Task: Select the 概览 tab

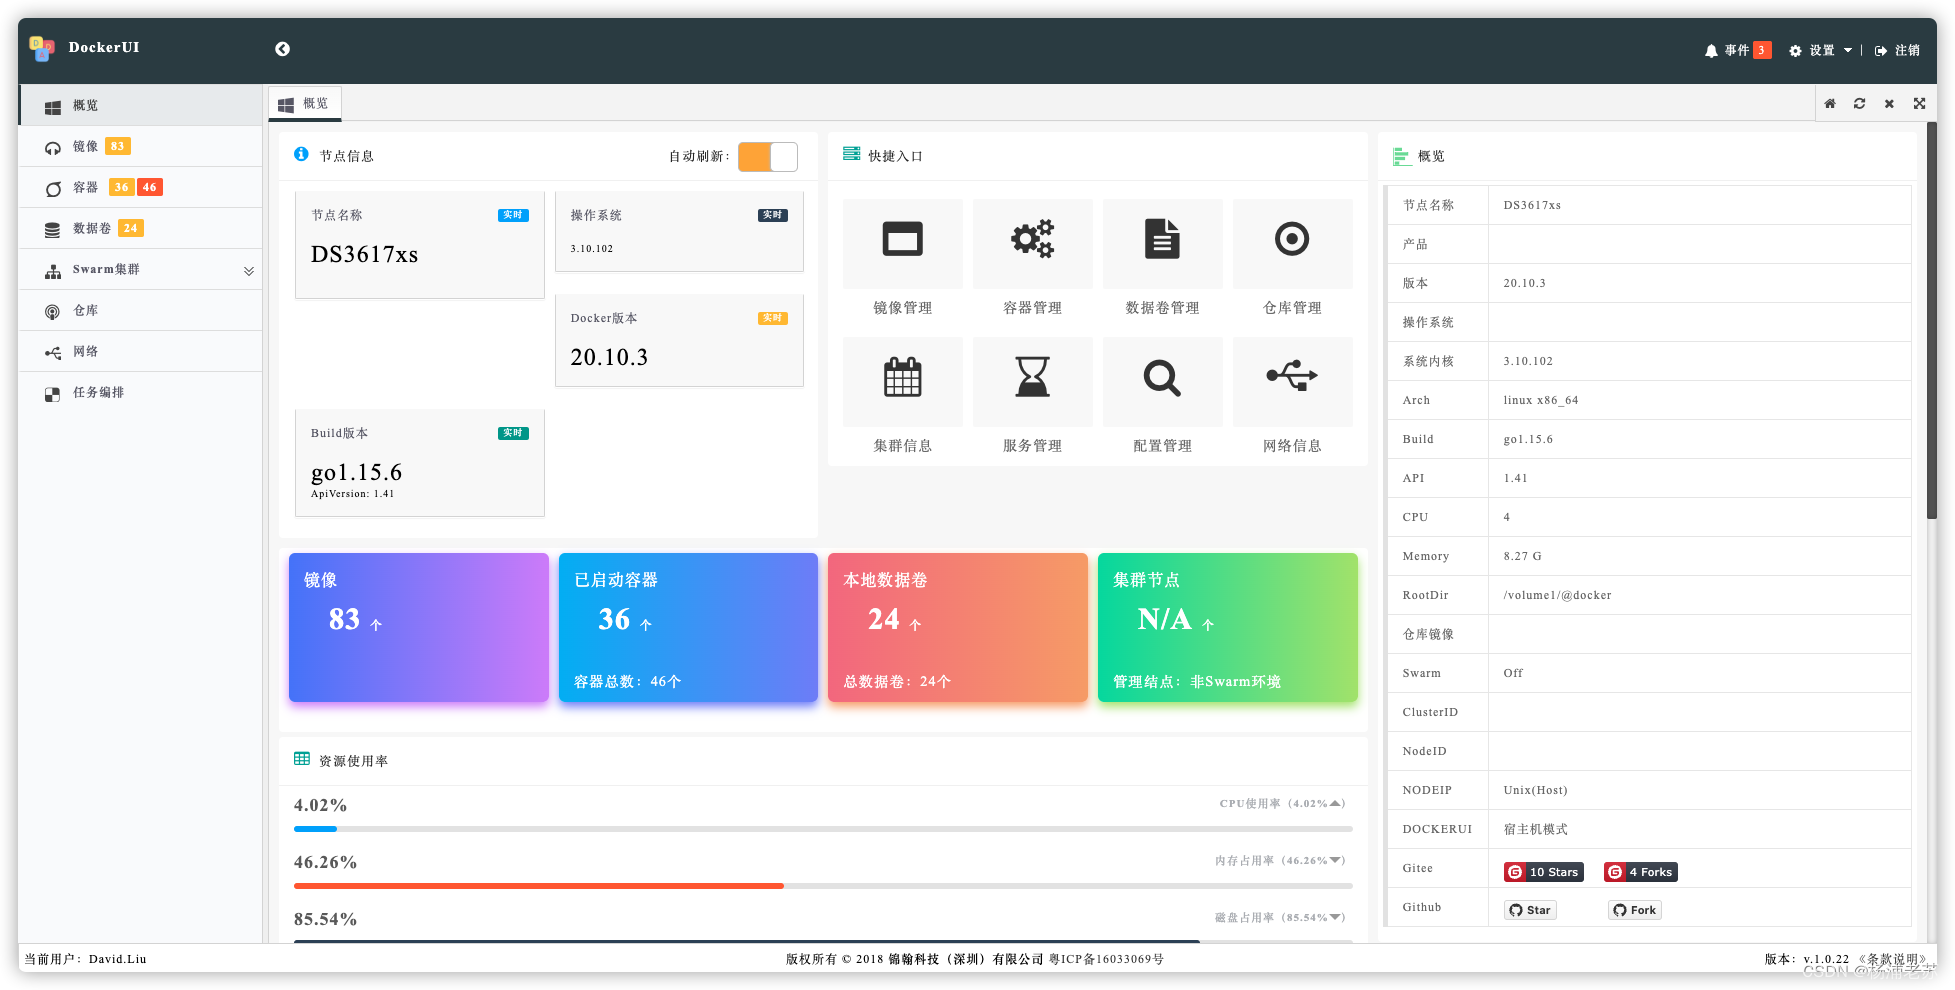Action: point(305,104)
